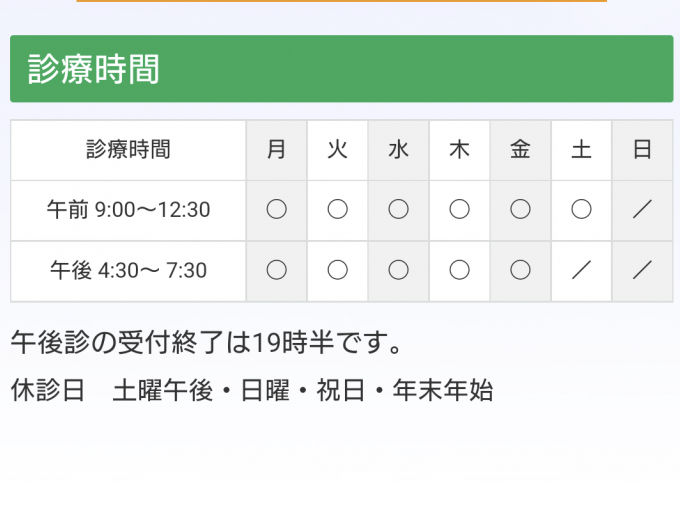The height and width of the screenshot is (510, 680).
Task: Click the slash mark for Saturday afternoon
Action: pos(581,270)
